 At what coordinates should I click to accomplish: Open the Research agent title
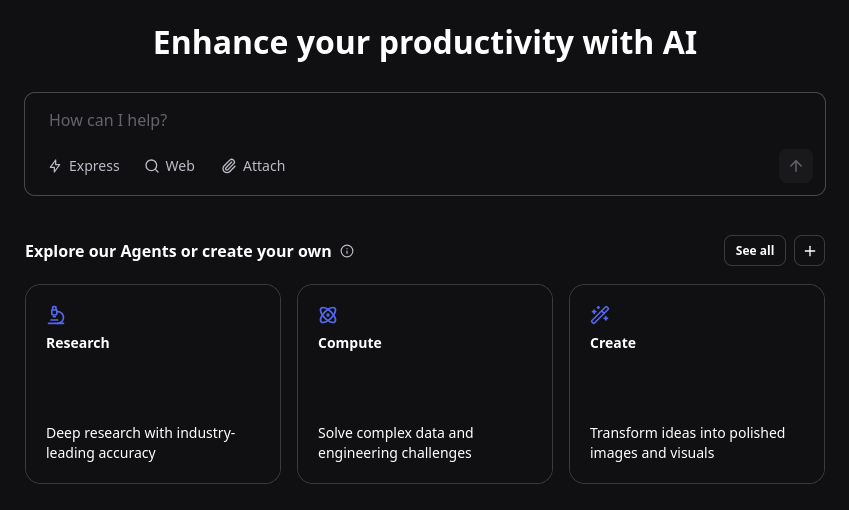point(78,343)
